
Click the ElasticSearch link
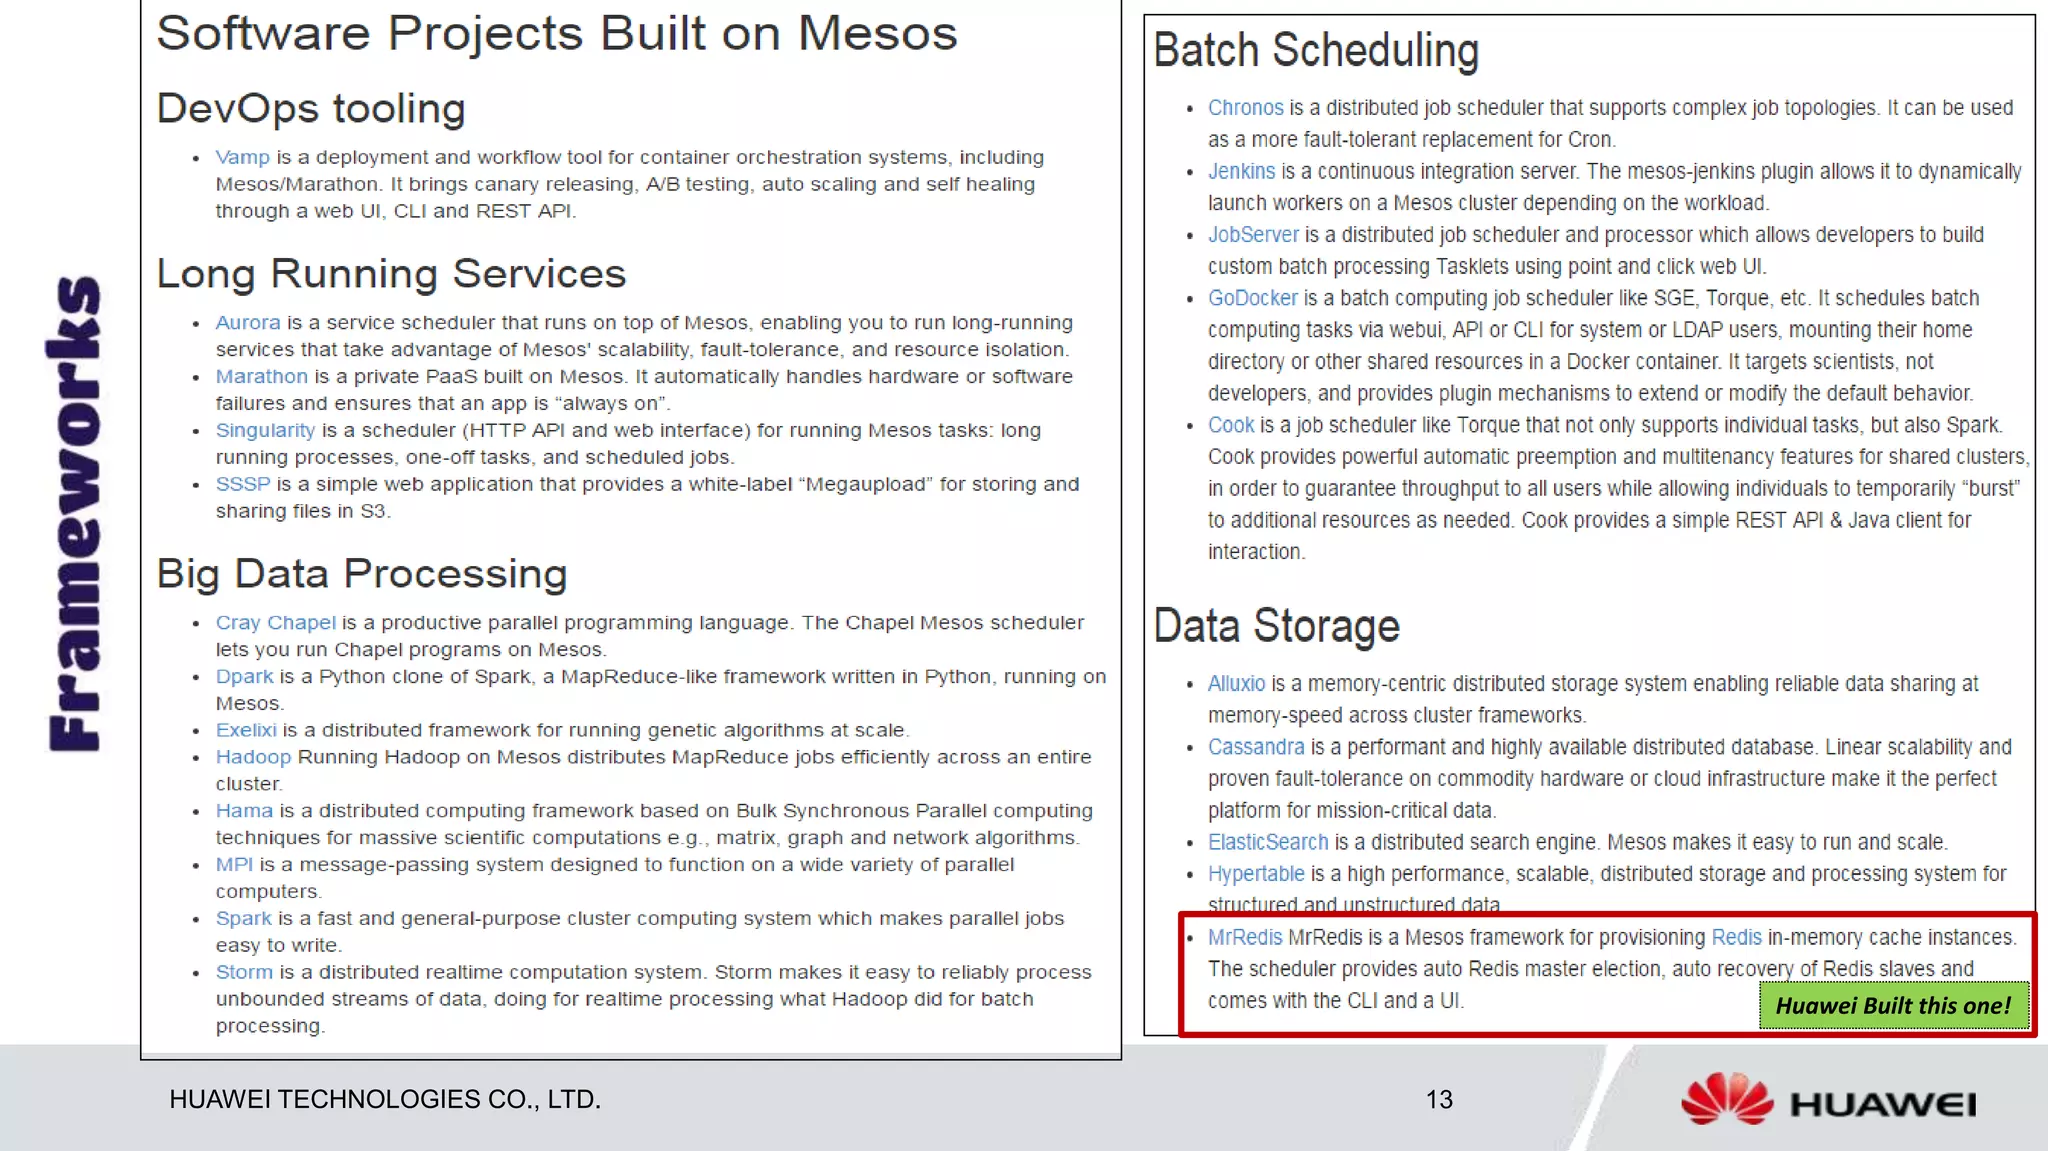pyautogui.click(x=1267, y=842)
